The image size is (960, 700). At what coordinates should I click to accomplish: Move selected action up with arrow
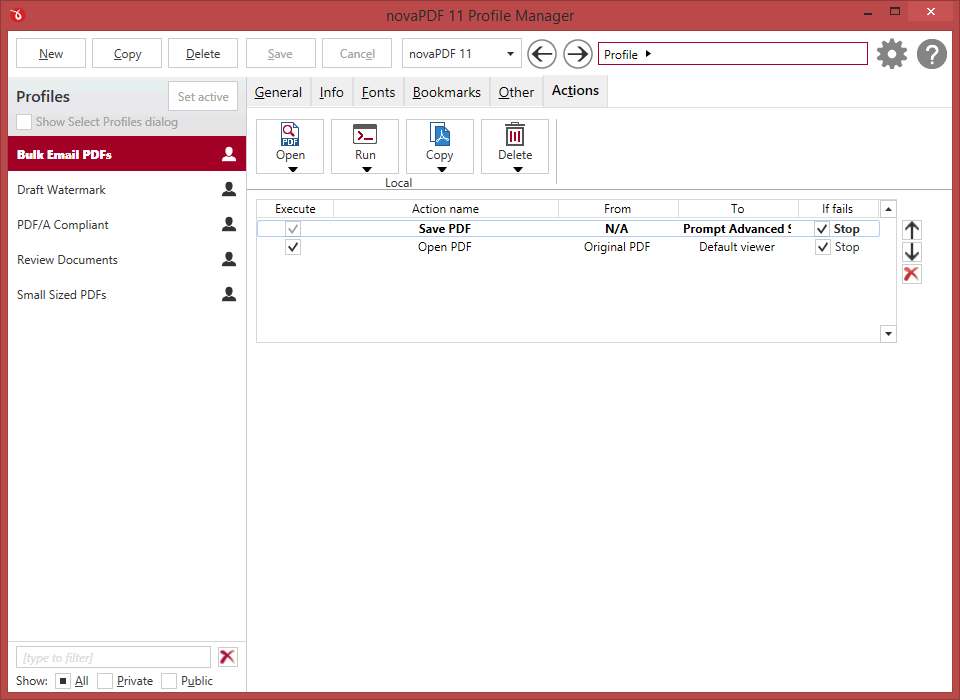[x=912, y=230]
